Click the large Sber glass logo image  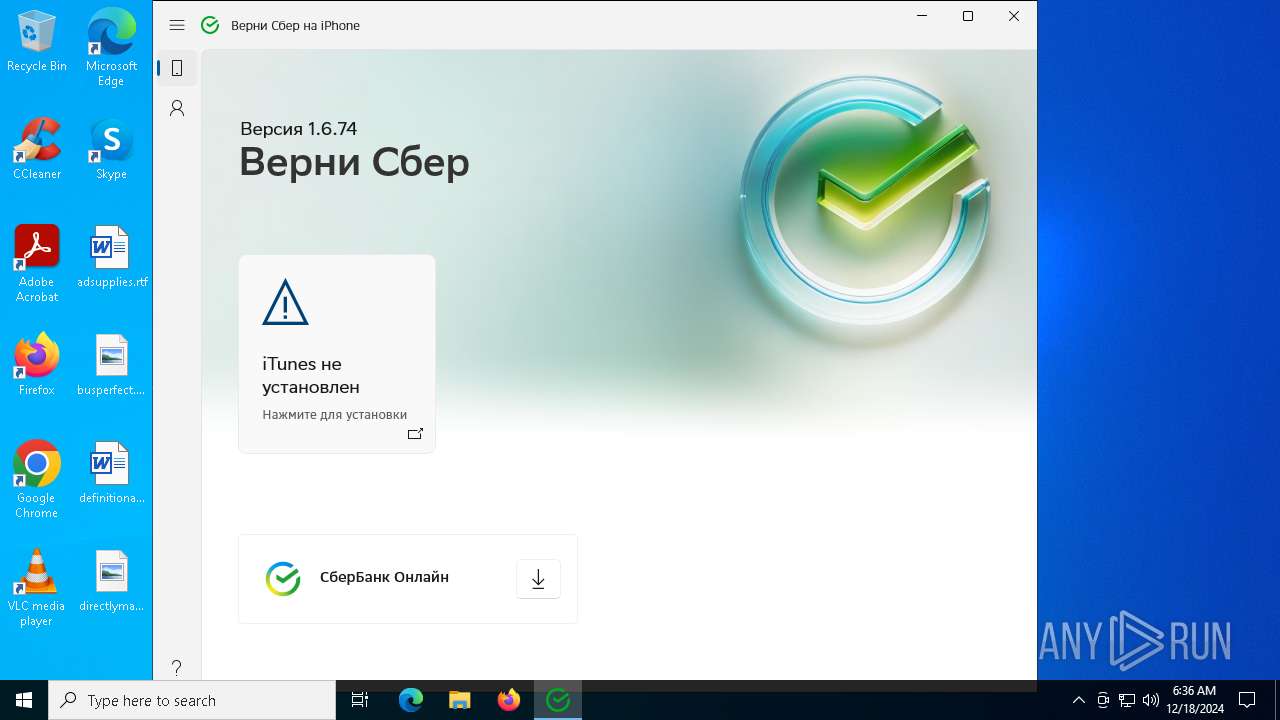pos(865,200)
